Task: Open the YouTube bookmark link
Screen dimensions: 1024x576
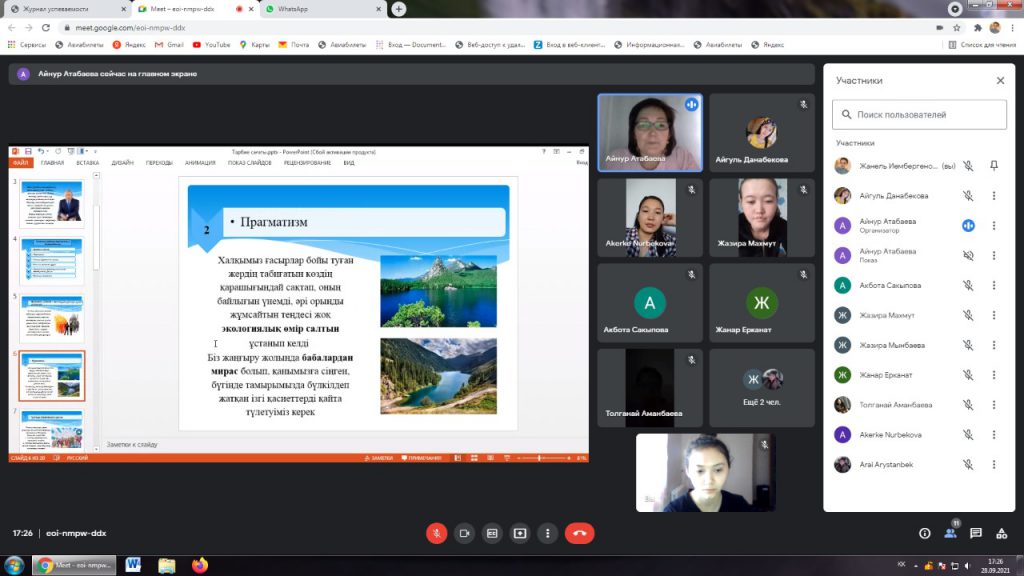Action: pyautogui.click(x=212, y=44)
